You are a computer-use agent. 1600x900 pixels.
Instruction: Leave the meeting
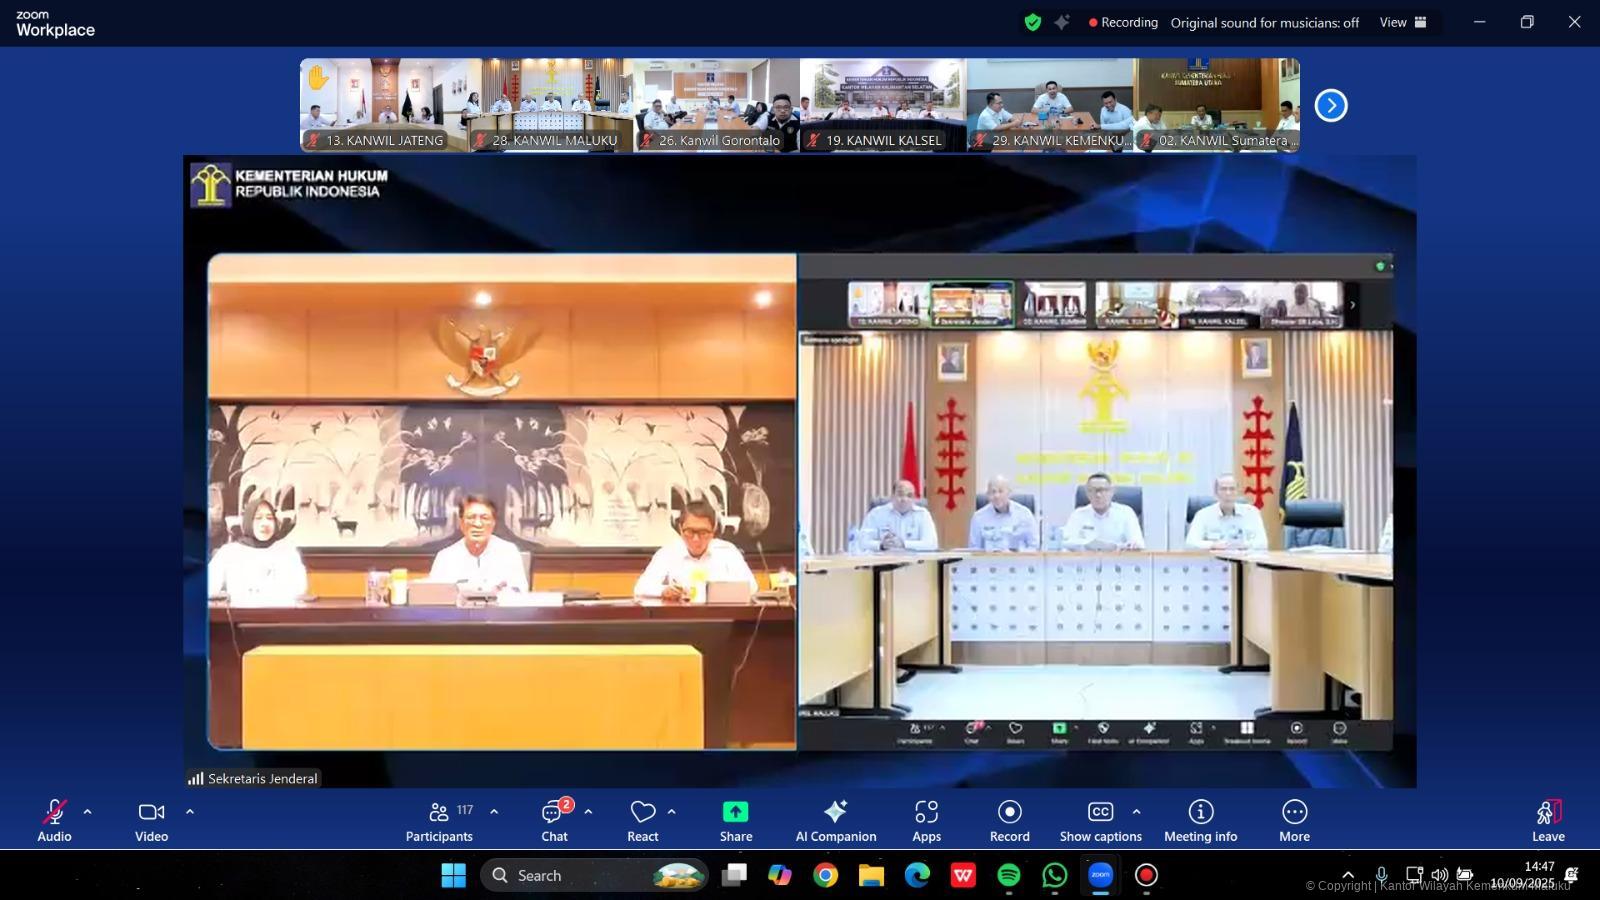point(1547,820)
